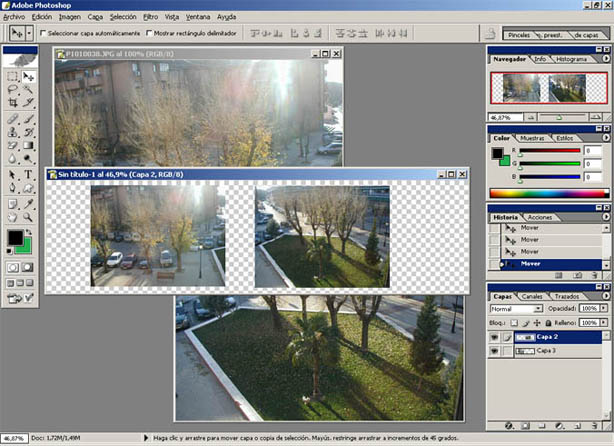Delete state trash icon in Historia panel
614x446 pixels.
point(594,276)
